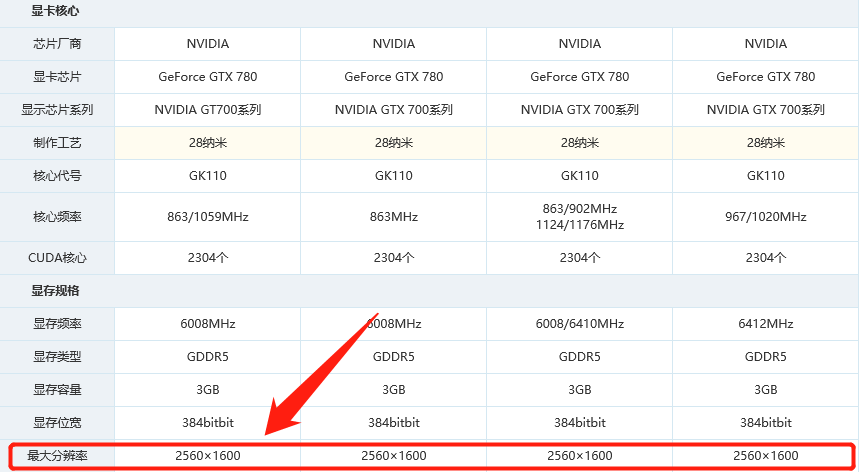
Task: Click the 显卡核心 section header
Action: point(55,11)
